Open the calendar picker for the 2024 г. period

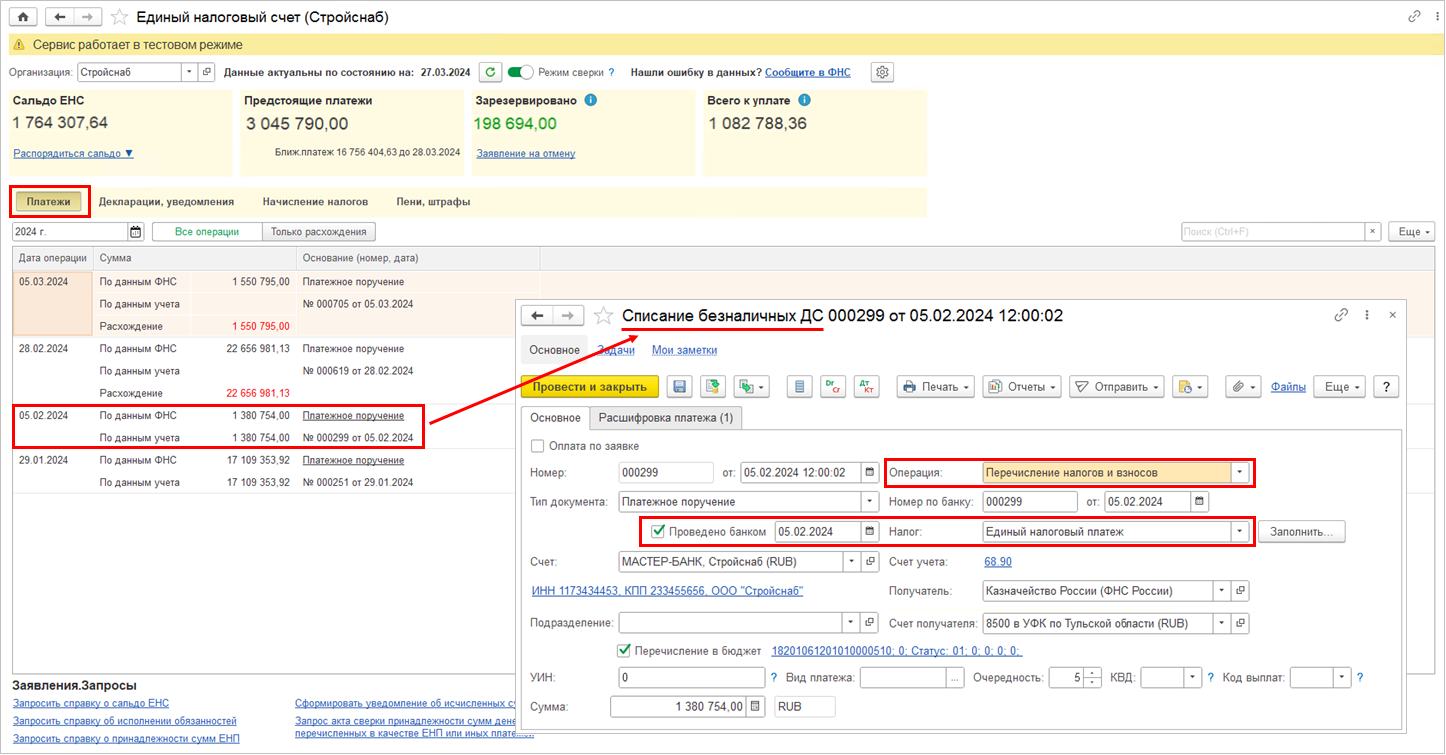(x=136, y=232)
